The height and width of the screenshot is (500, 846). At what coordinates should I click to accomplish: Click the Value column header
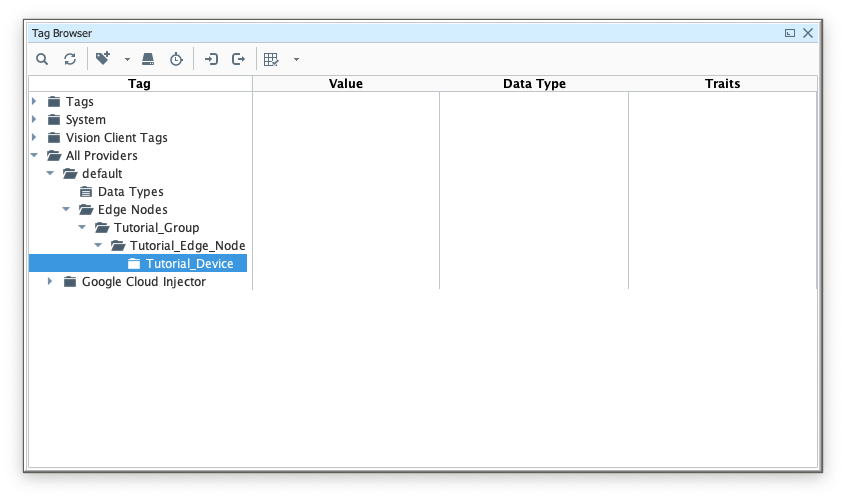tap(345, 84)
